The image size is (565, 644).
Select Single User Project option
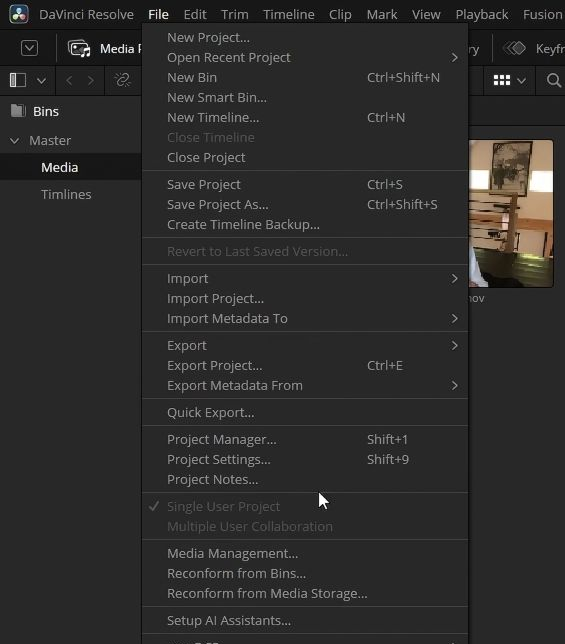pyautogui.click(x=305, y=506)
